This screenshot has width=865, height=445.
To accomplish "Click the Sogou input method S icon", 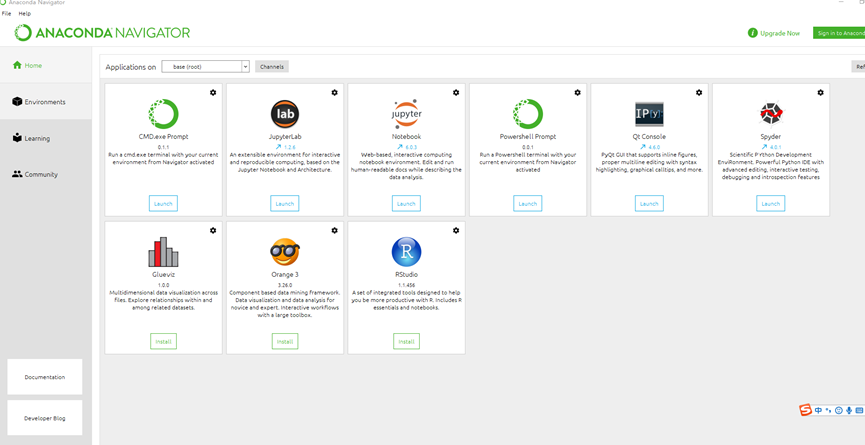I will click(x=806, y=410).
